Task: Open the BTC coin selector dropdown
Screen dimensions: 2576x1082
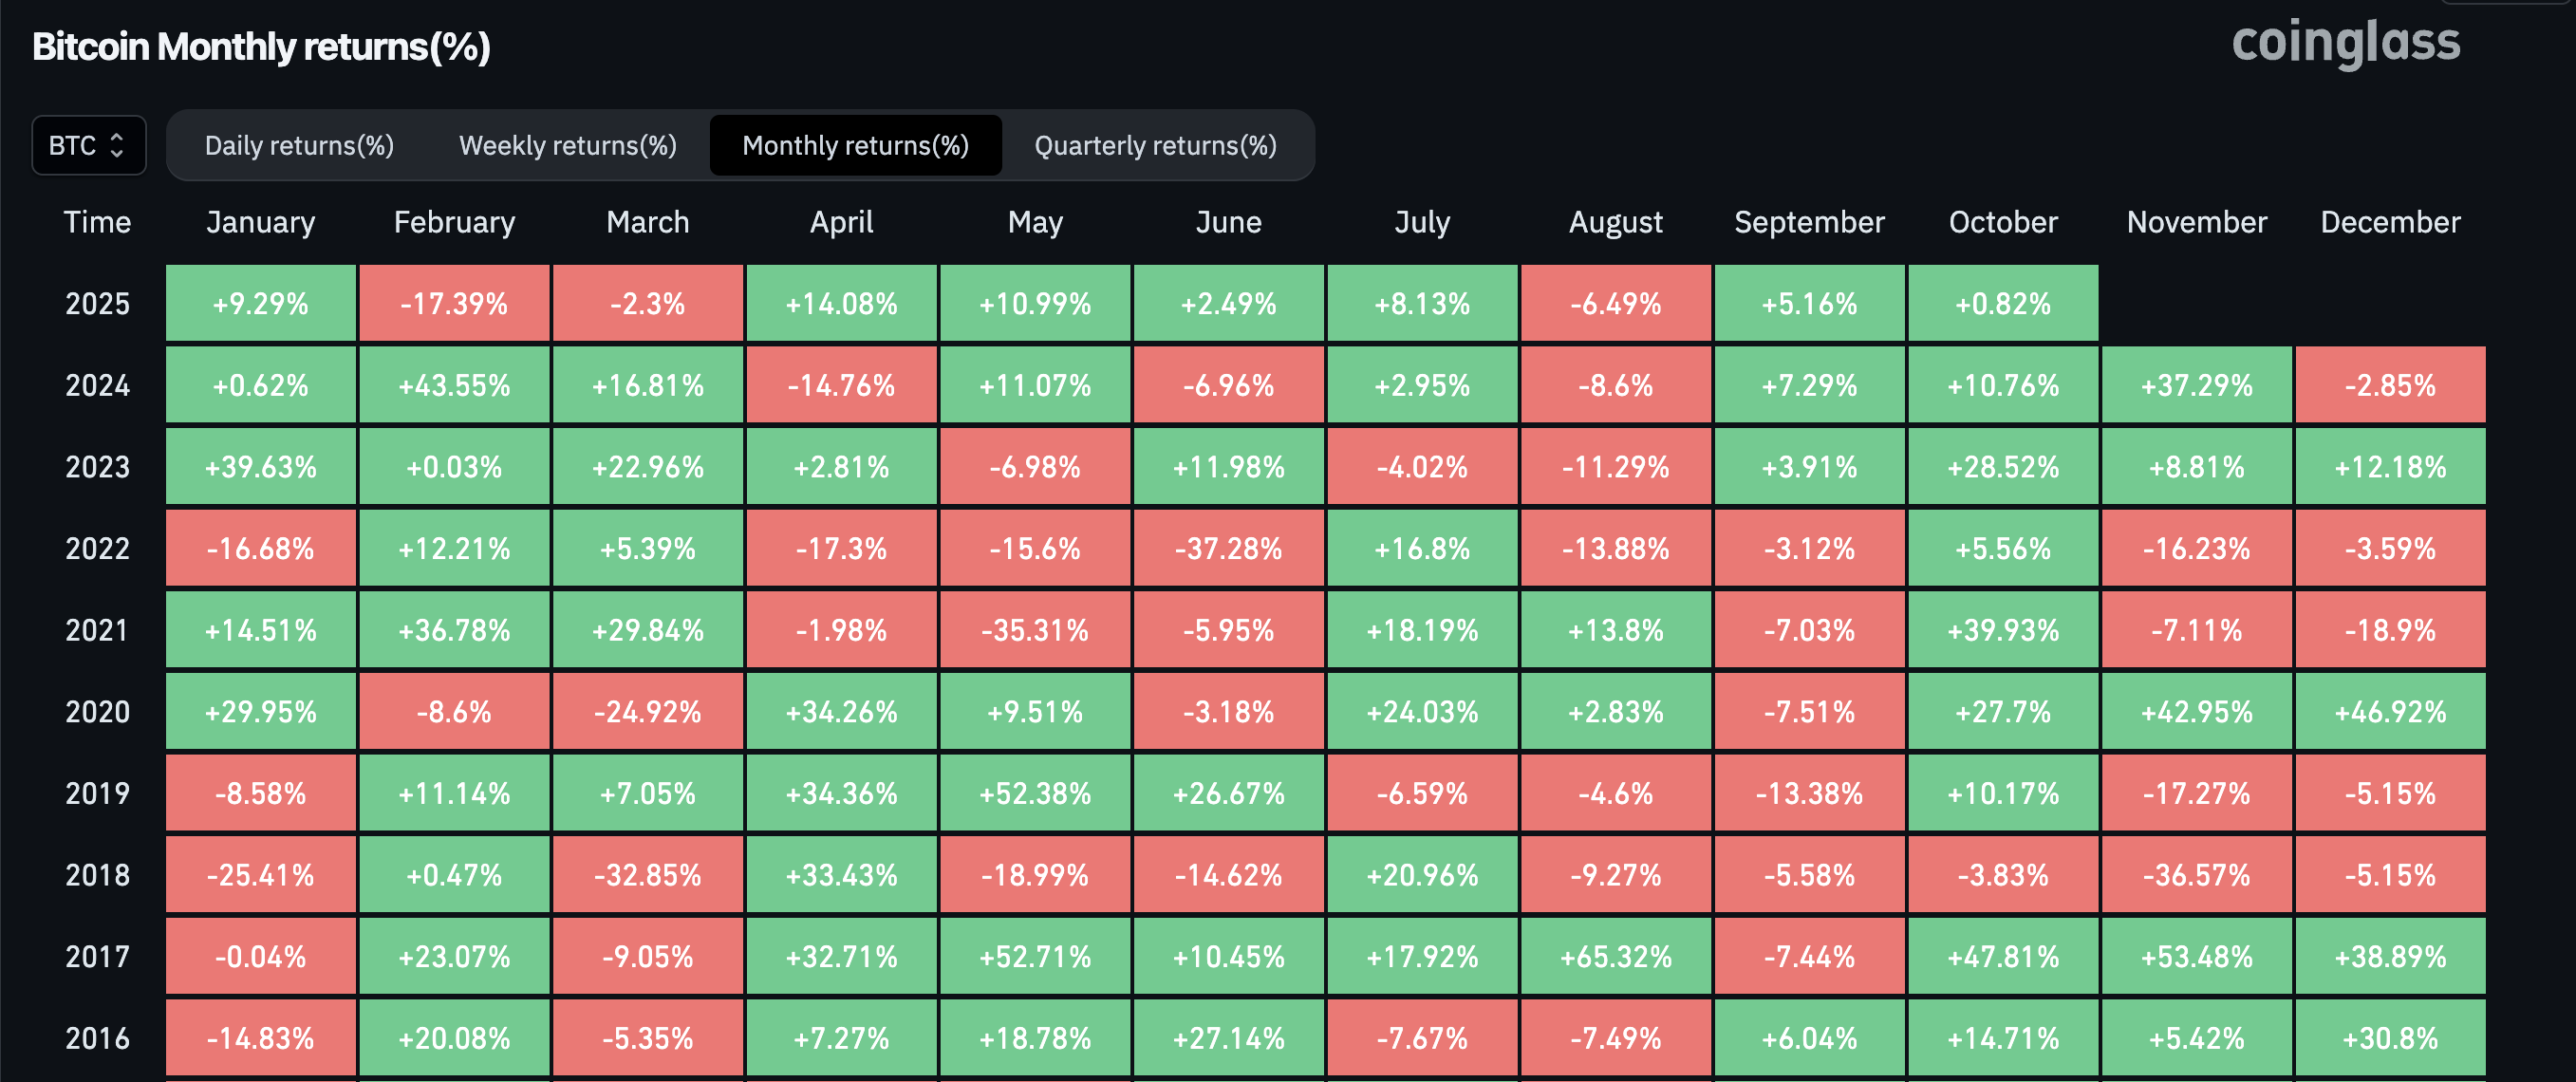Action: (88, 145)
